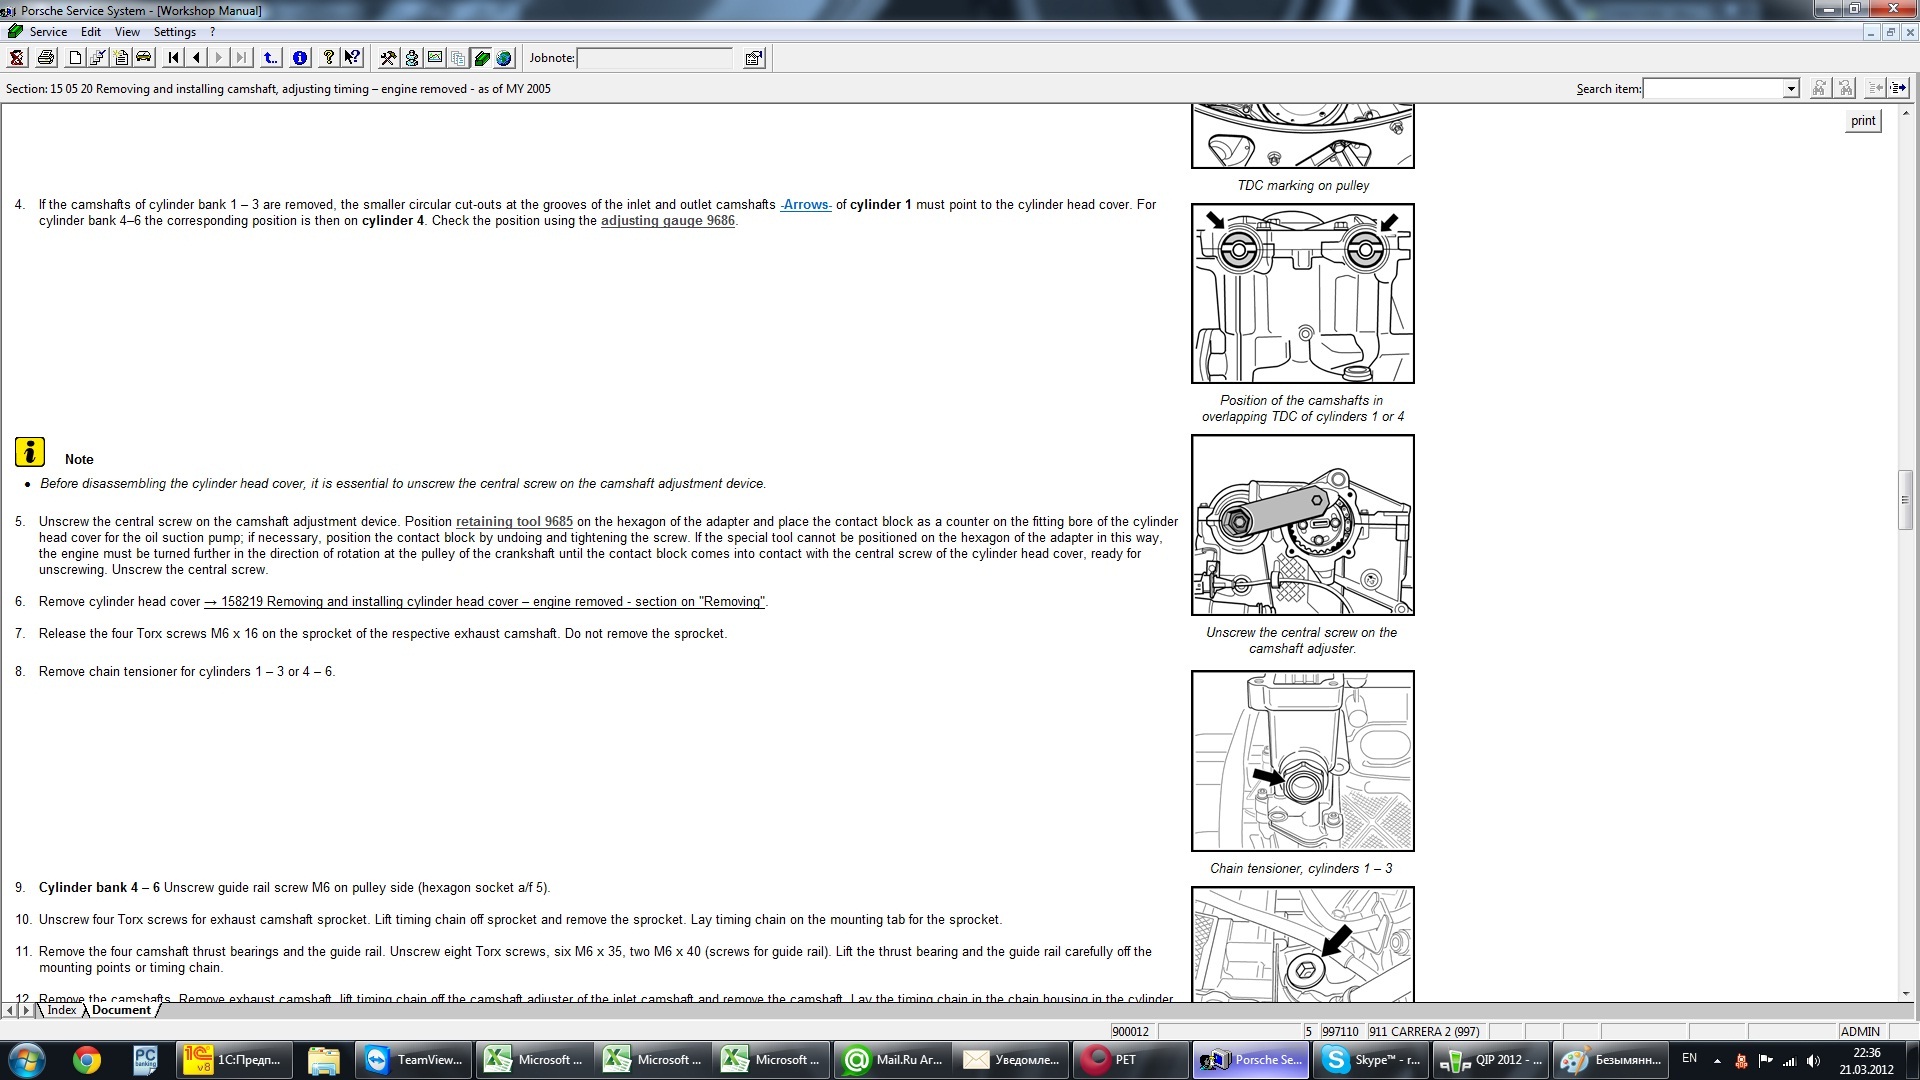The image size is (1920, 1080).
Task: Click the EN language indicator in tray
Action: (1689, 1058)
